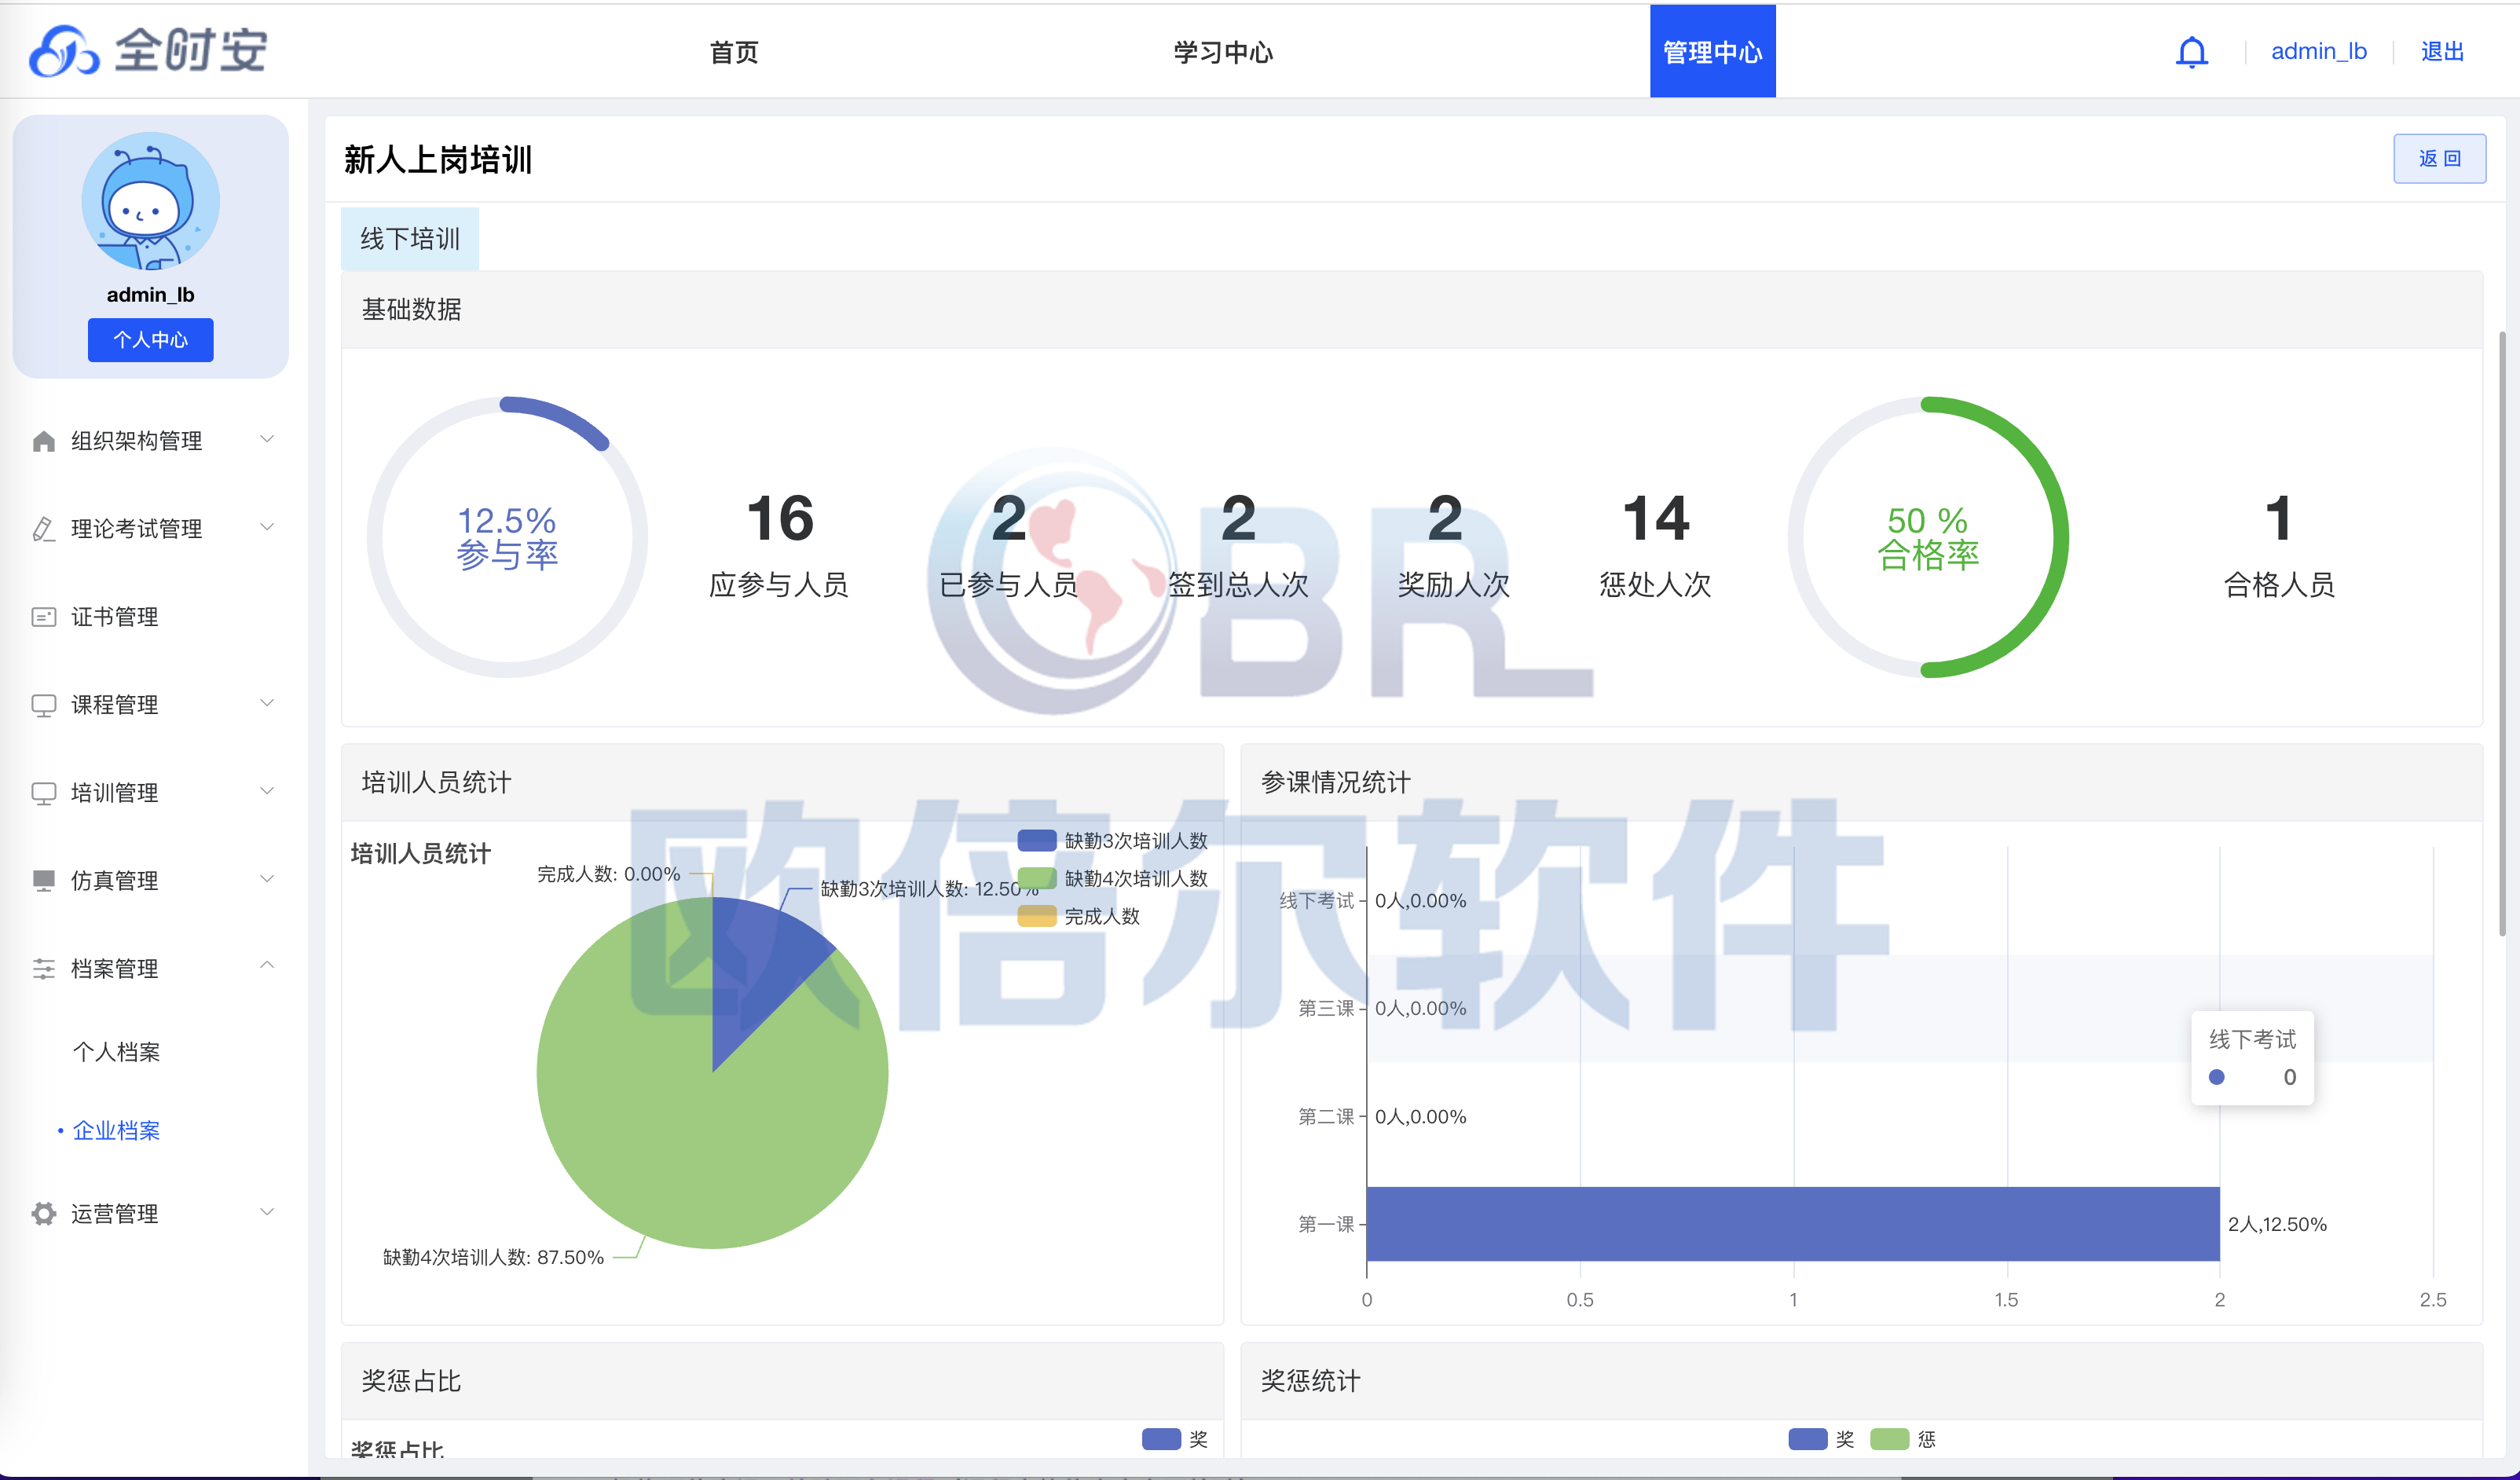Click the monitor icon for 课程管理

(43, 705)
